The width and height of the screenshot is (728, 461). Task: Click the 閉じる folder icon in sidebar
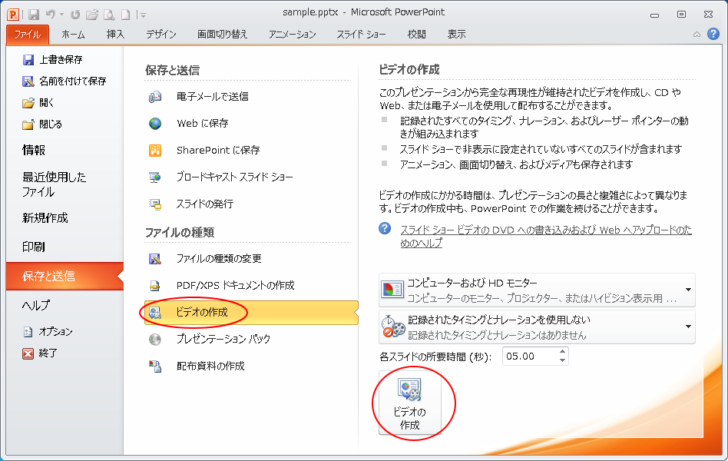(x=28, y=124)
